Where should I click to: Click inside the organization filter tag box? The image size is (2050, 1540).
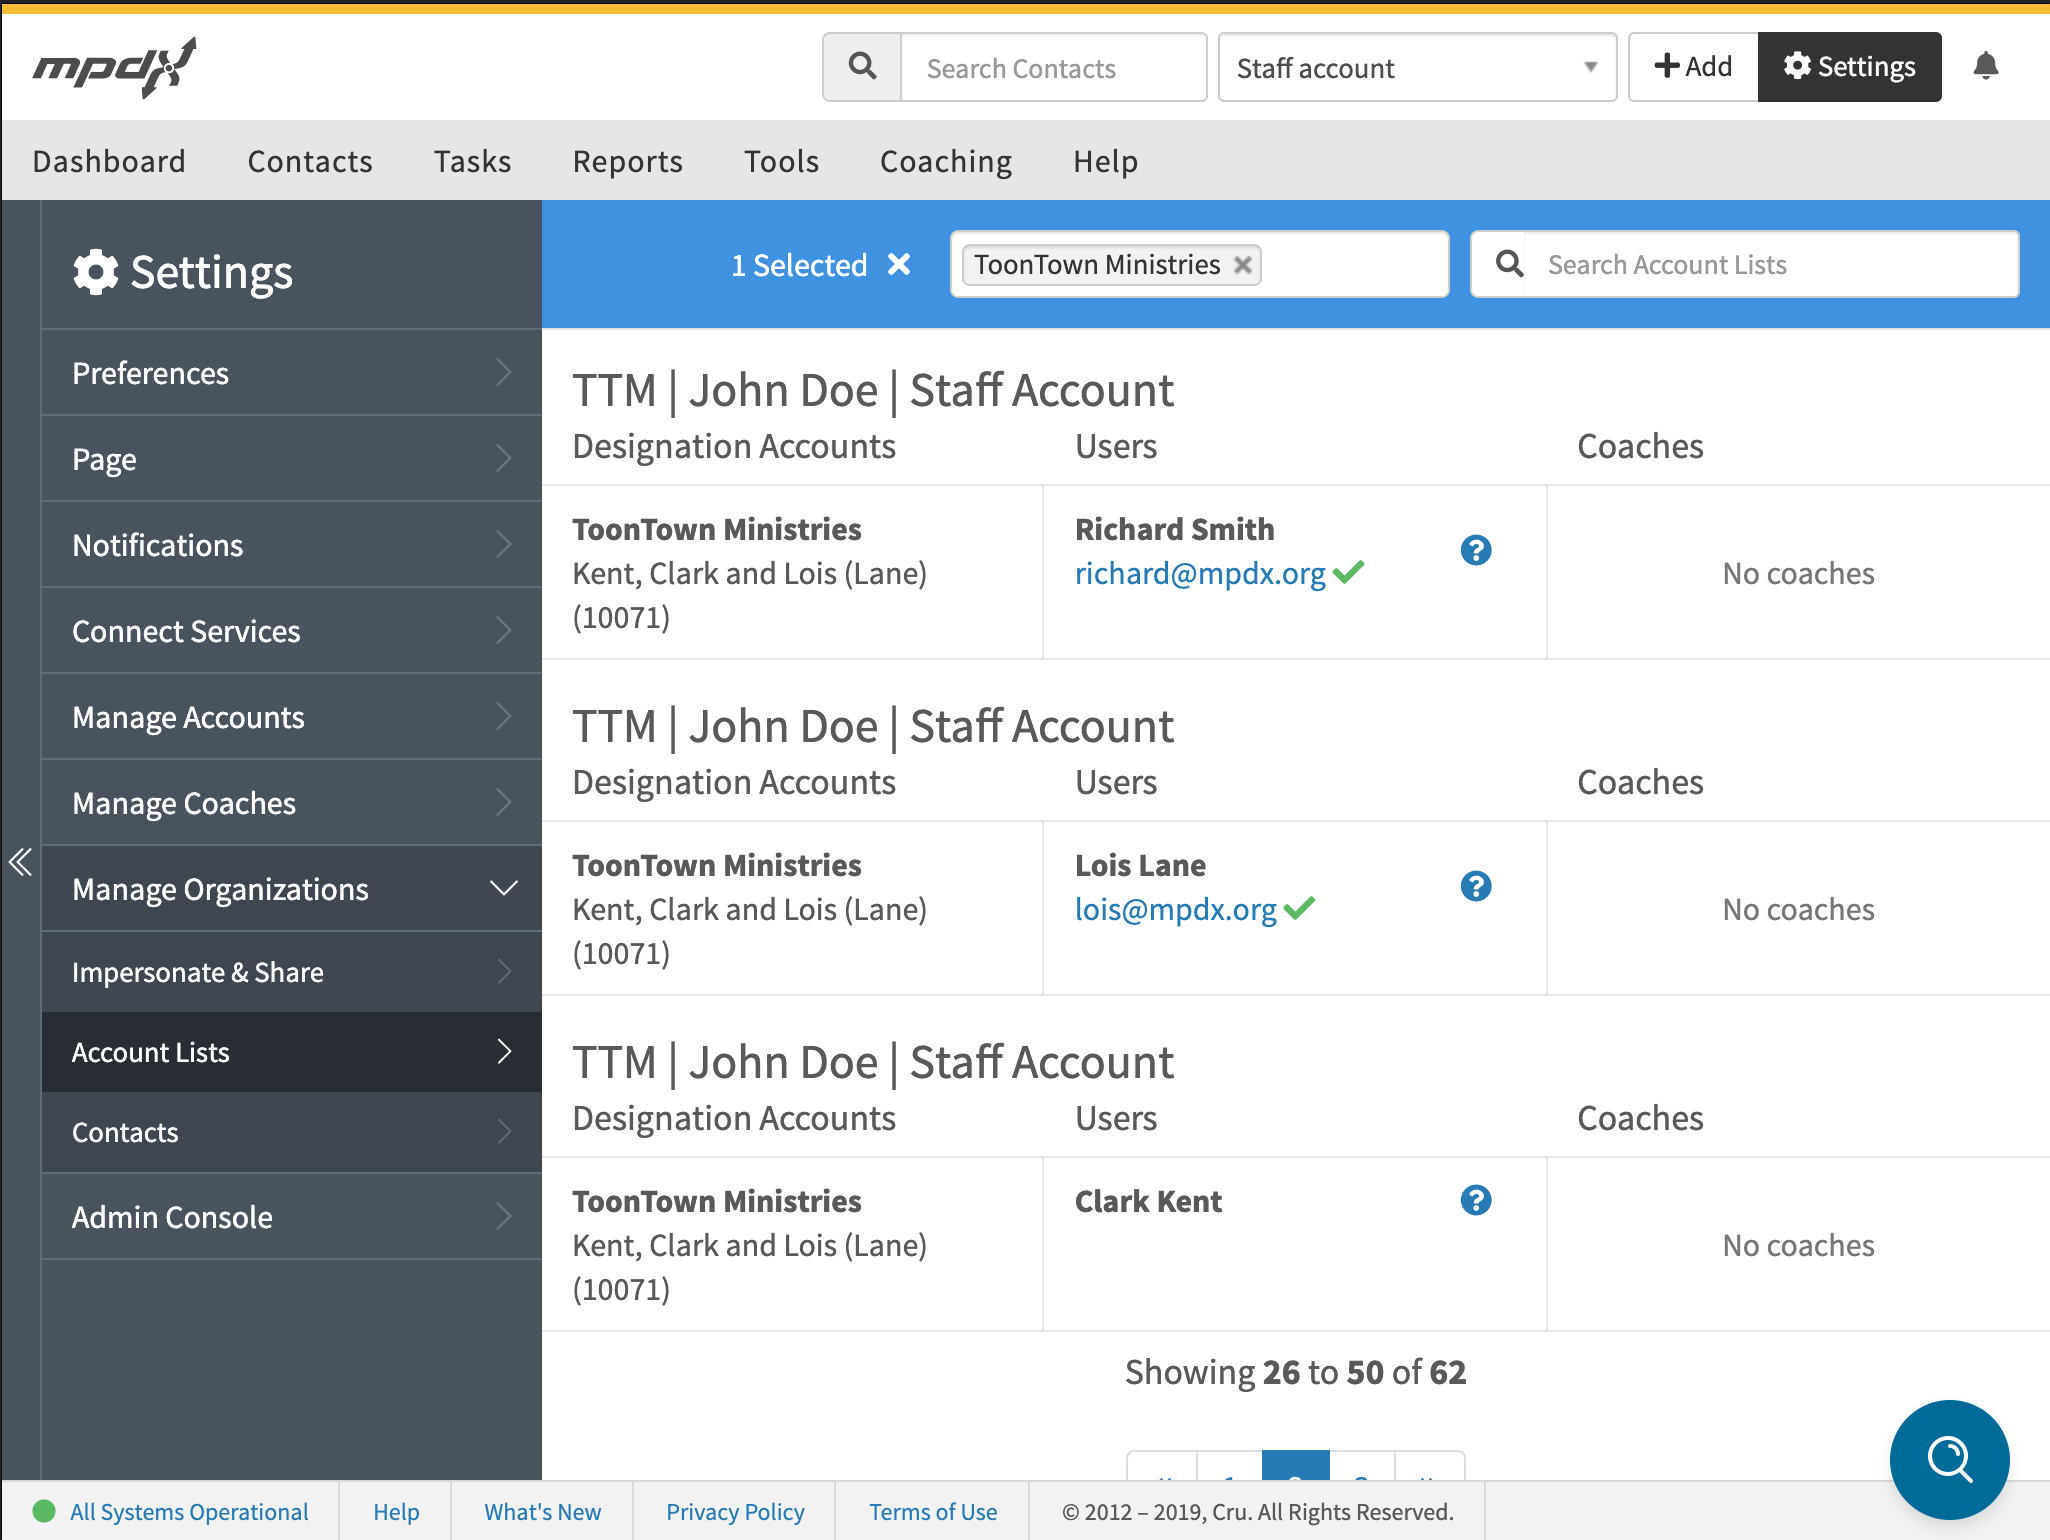1199,264
